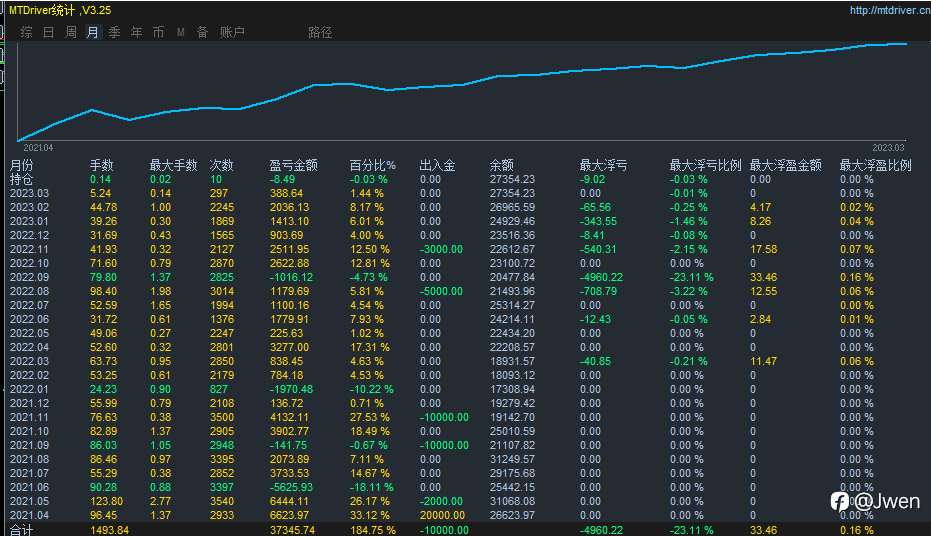Click the MTDriver统计 V3.25 title text

click(60, 10)
